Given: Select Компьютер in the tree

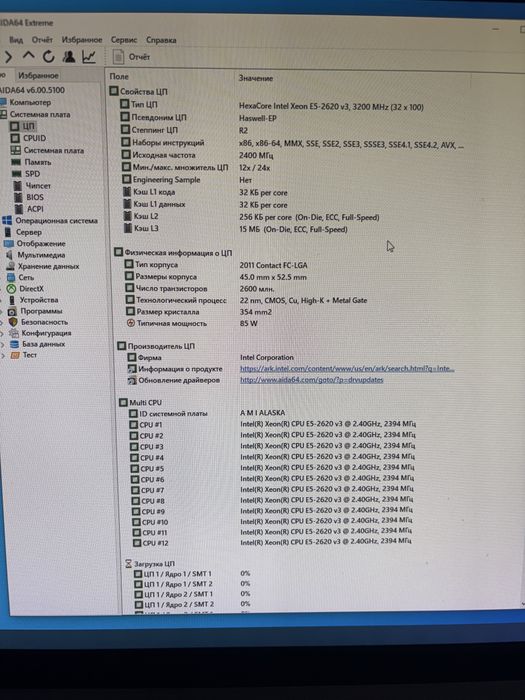Looking at the screenshot, I should (x=26, y=102).
